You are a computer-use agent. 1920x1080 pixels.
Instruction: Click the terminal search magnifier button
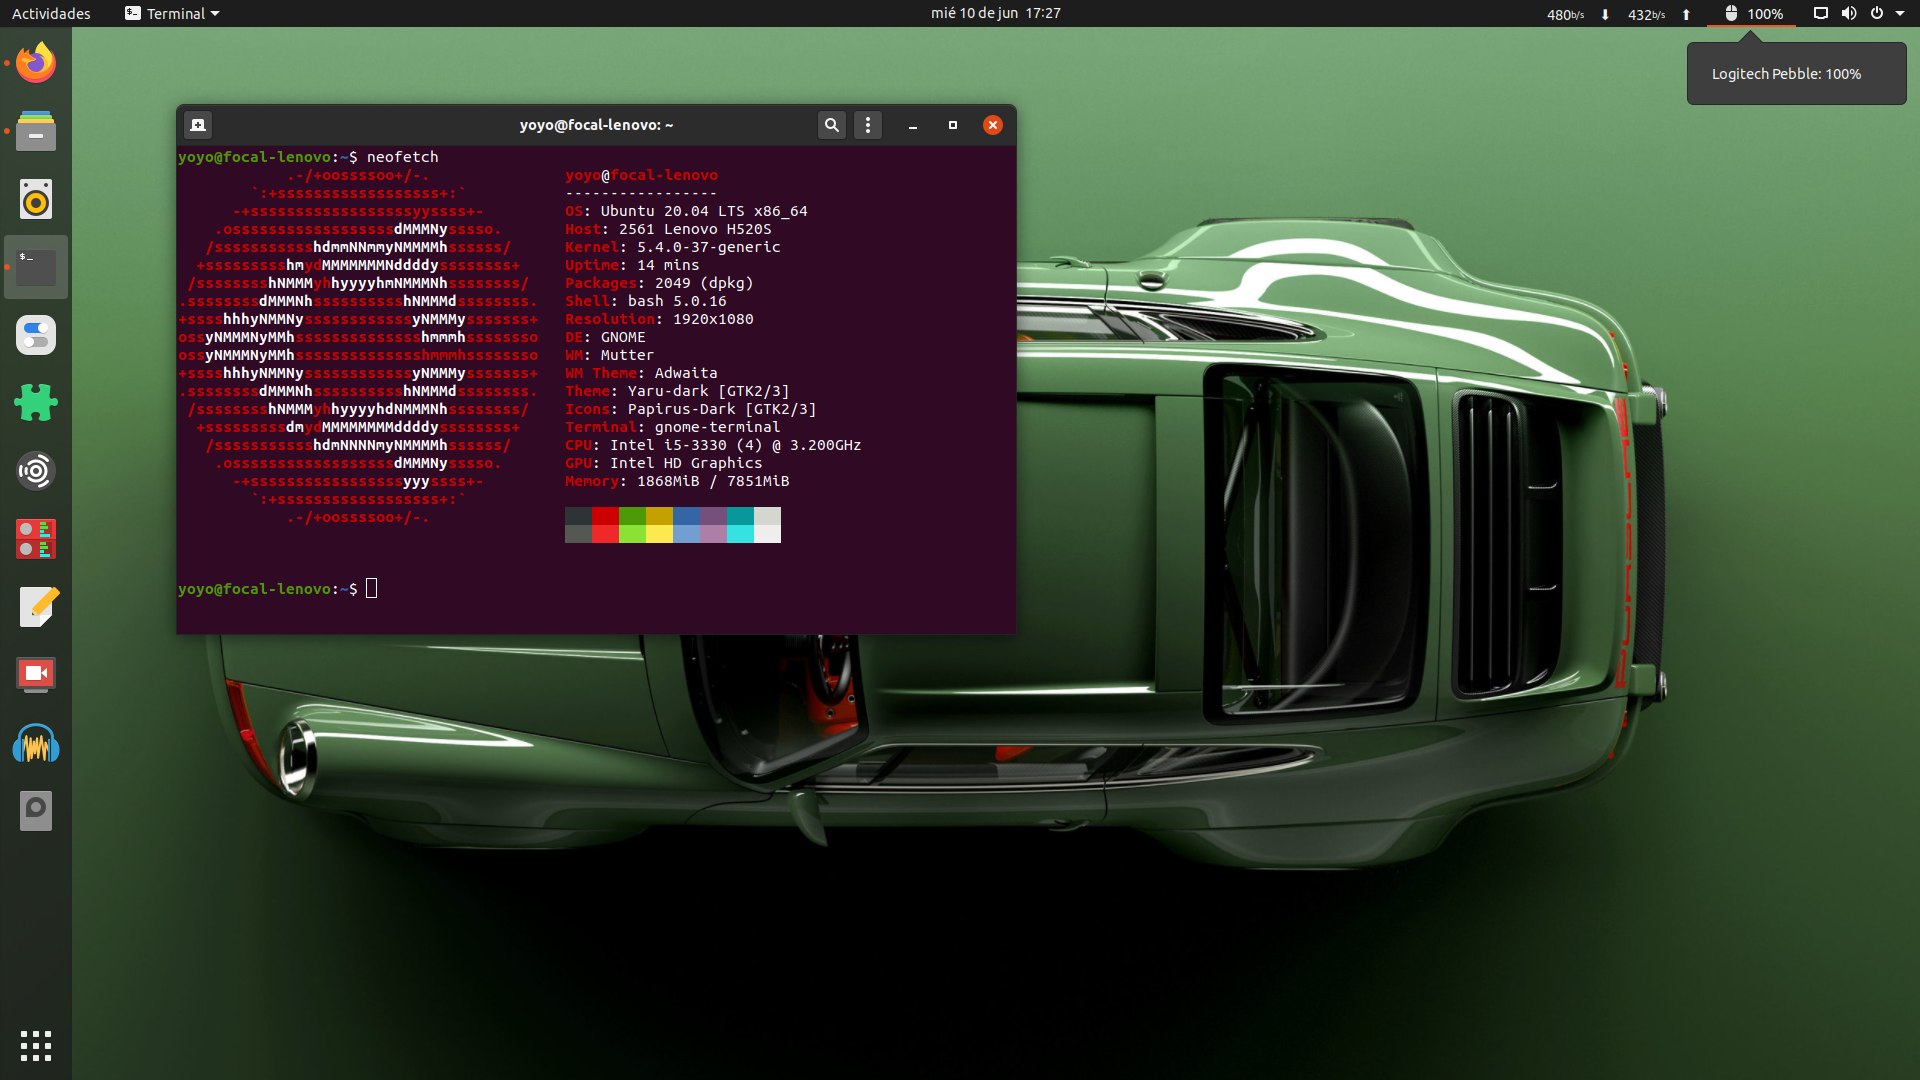831,125
